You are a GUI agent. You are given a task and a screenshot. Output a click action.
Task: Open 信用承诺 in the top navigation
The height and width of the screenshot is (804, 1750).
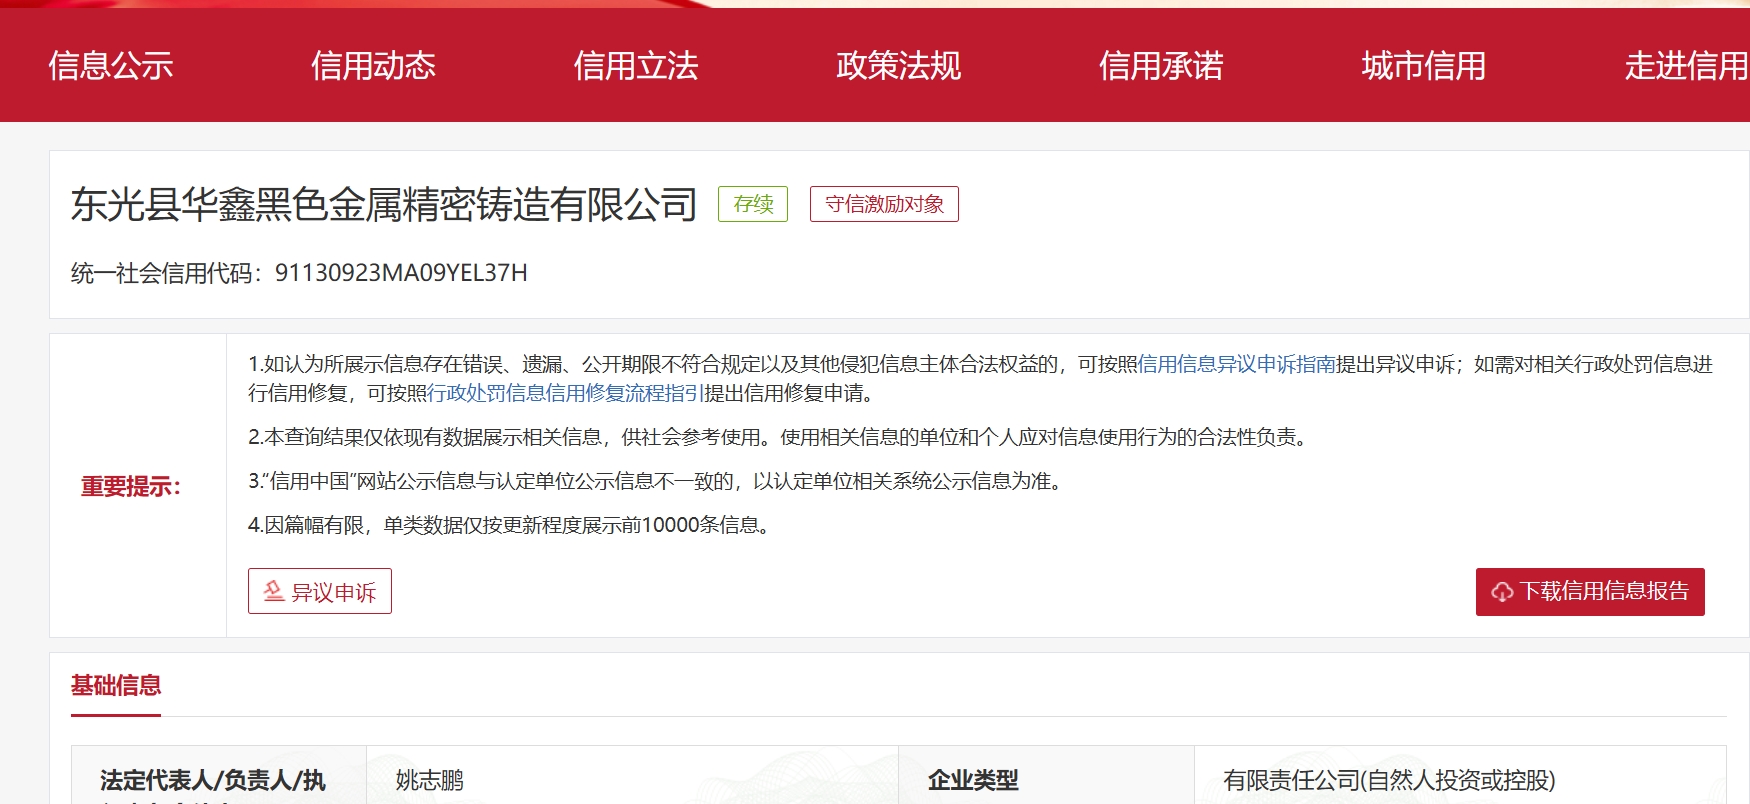1161,66
